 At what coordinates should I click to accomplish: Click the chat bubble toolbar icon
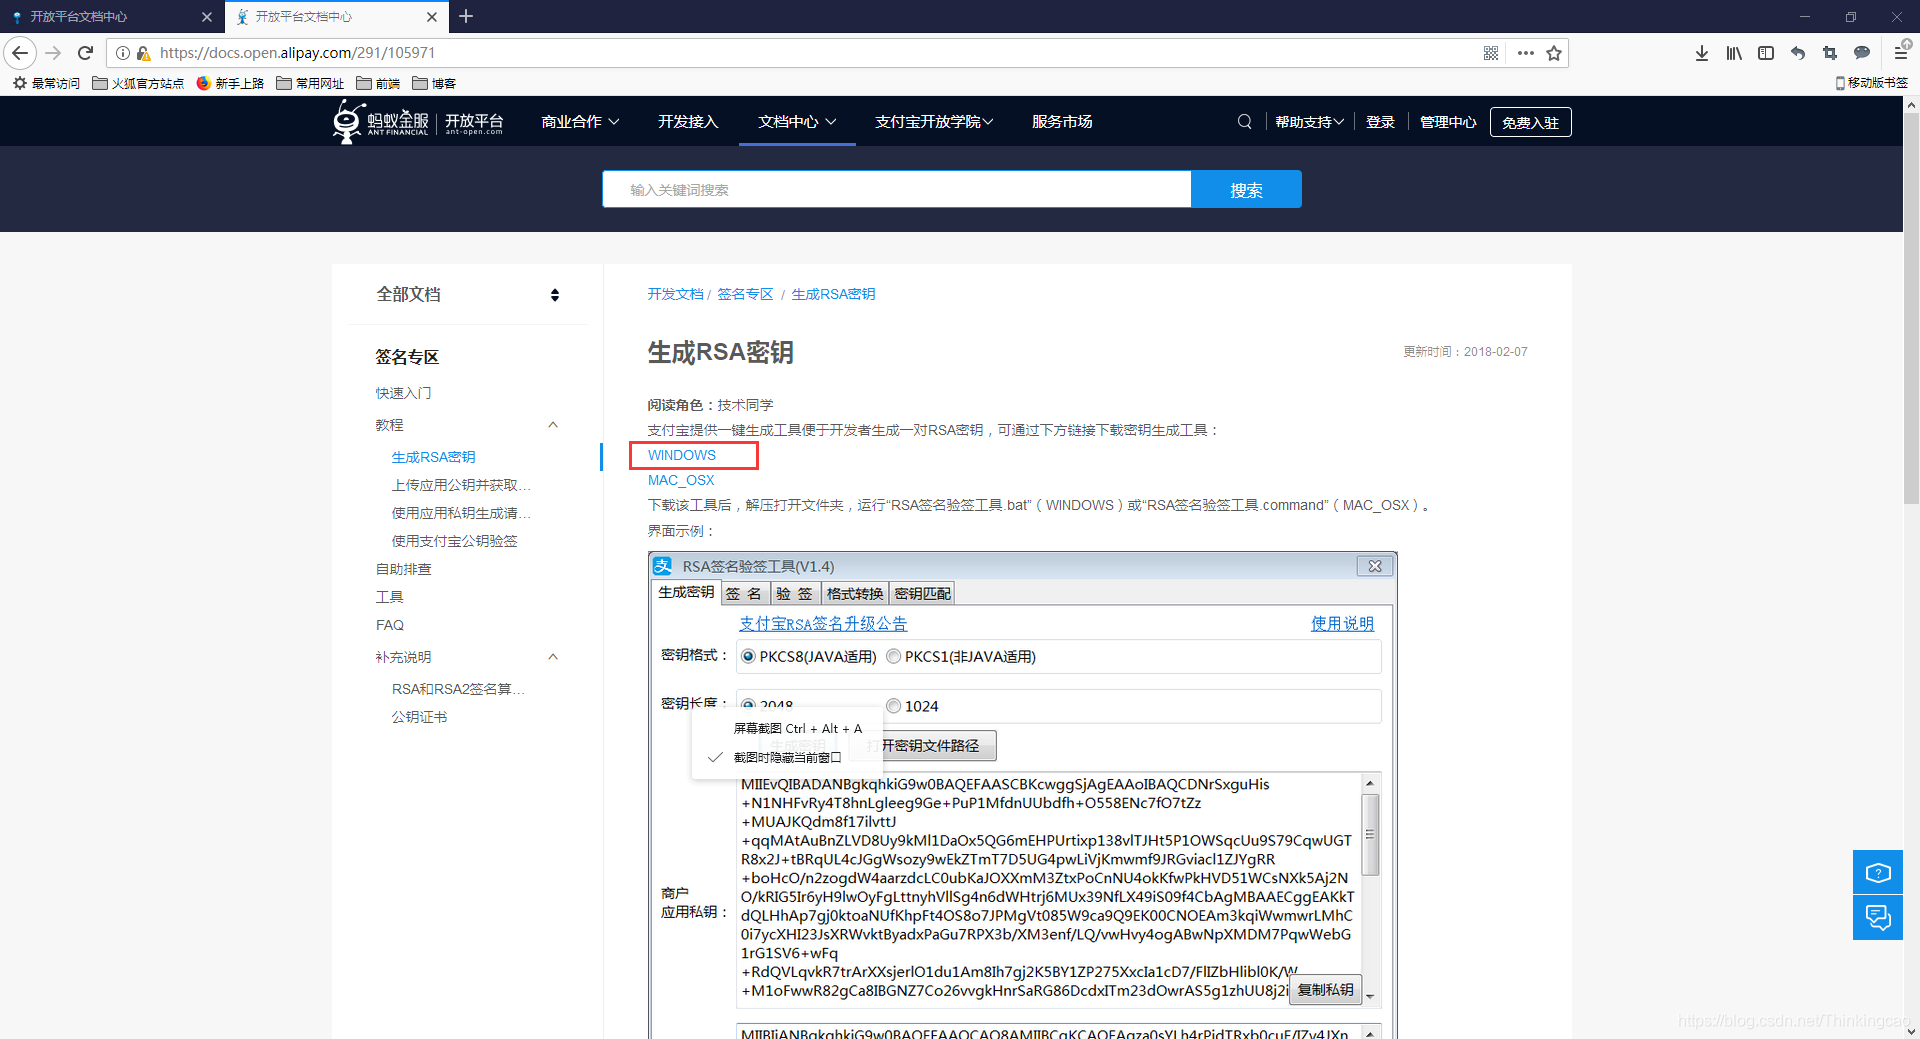click(1862, 53)
